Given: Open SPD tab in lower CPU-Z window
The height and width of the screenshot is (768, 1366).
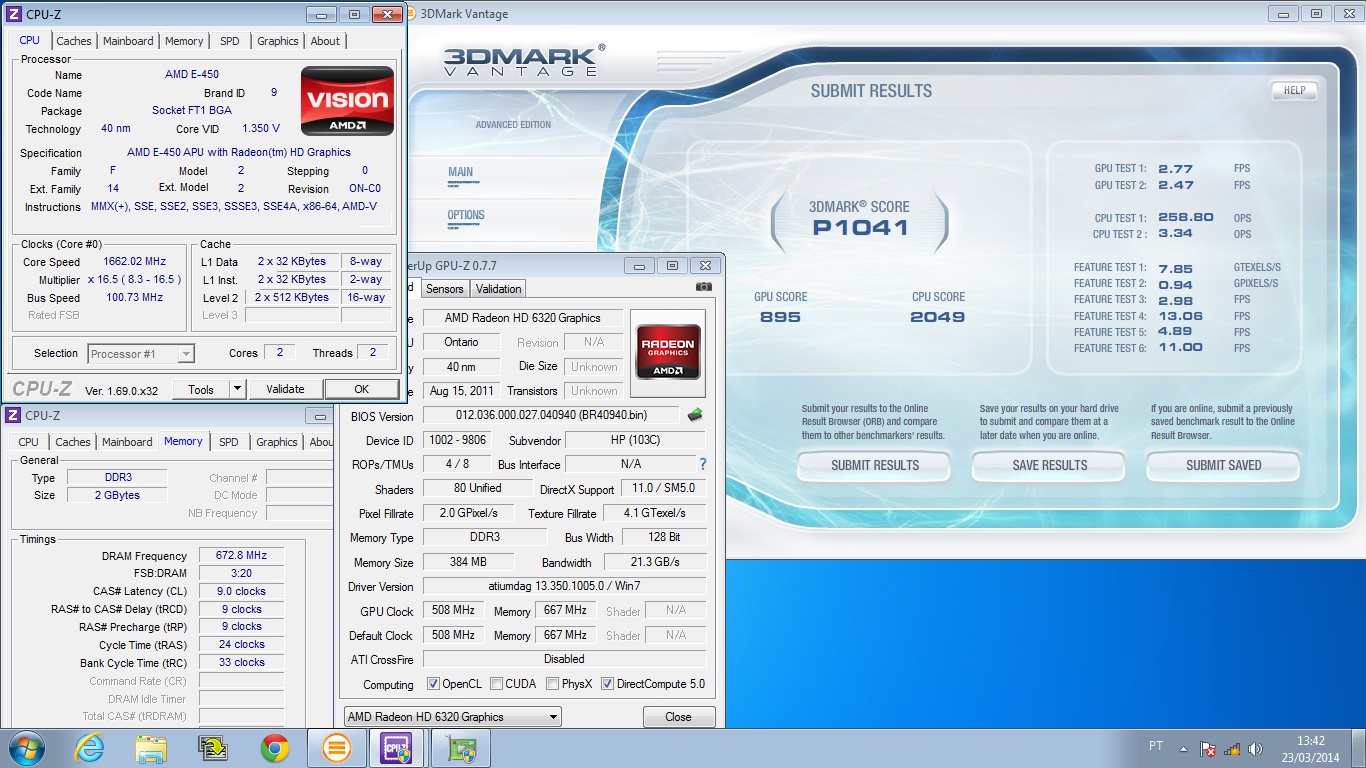Looking at the screenshot, I should pos(229,442).
